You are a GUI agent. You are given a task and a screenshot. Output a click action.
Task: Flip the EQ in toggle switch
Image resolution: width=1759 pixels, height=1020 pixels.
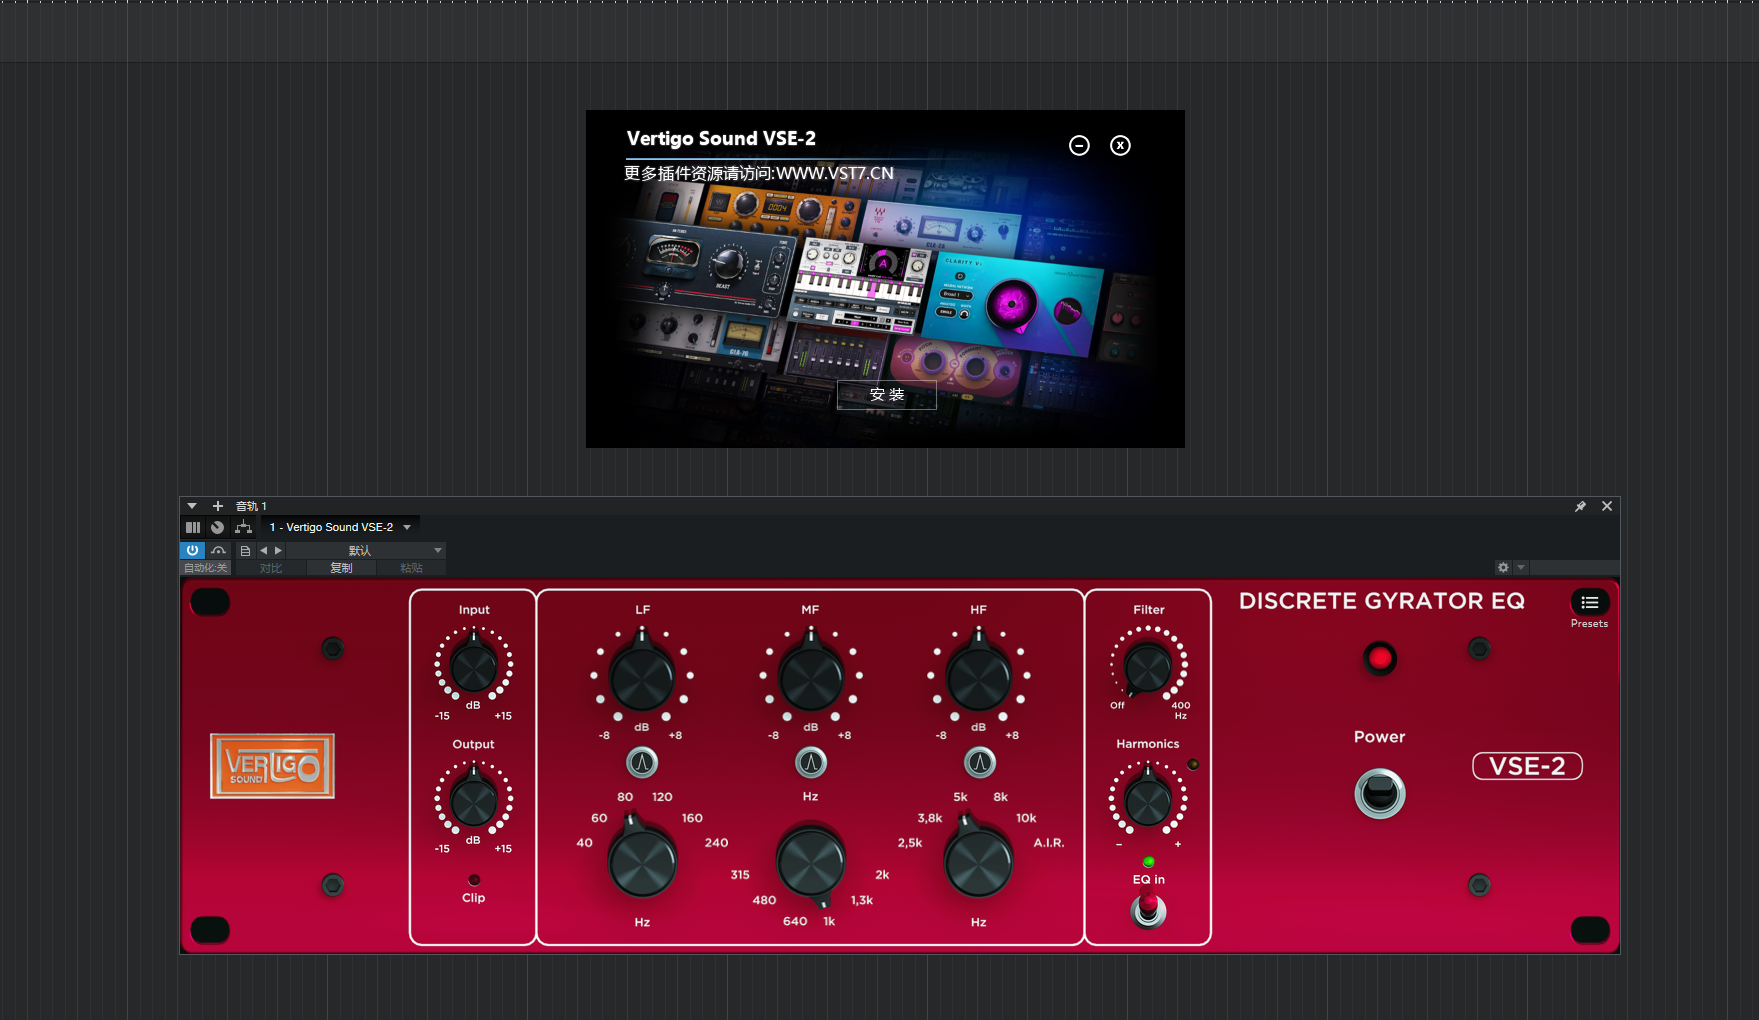1148,909
